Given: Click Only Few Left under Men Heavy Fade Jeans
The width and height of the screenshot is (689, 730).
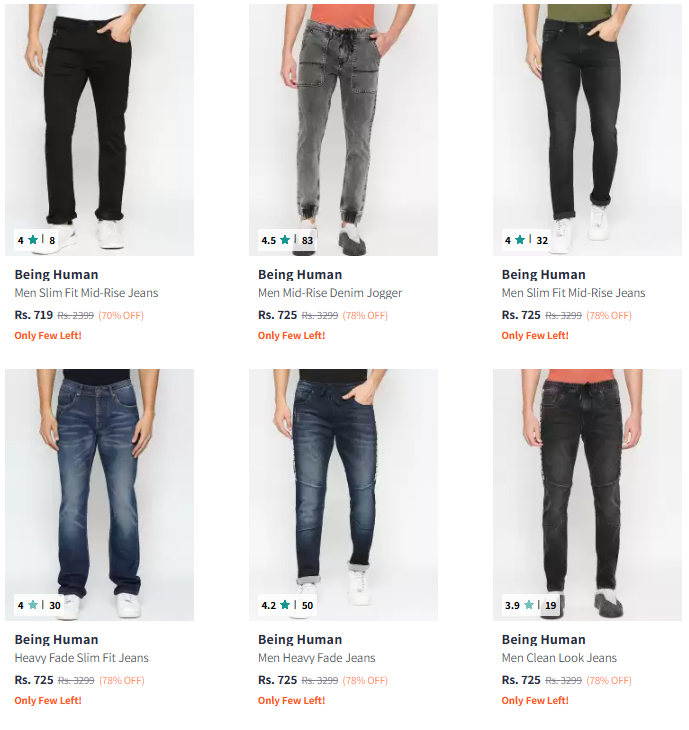Looking at the screenshot, I should point(291,700).
